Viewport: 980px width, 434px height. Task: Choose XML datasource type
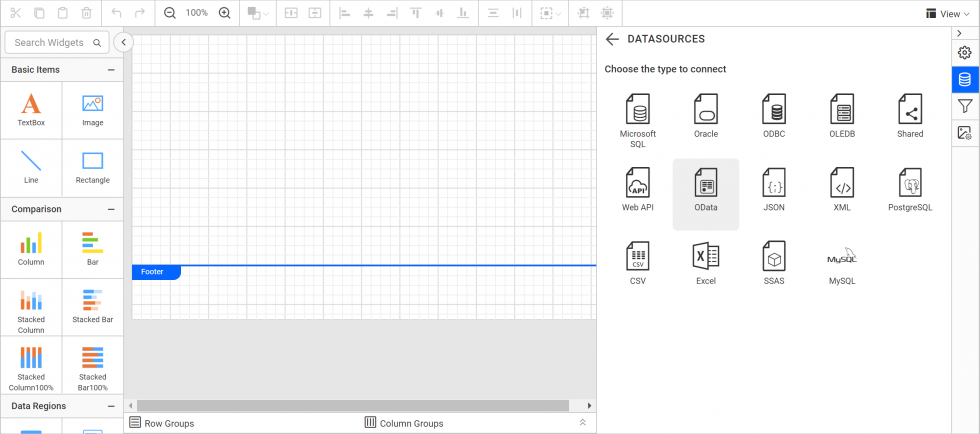[842, 194]
